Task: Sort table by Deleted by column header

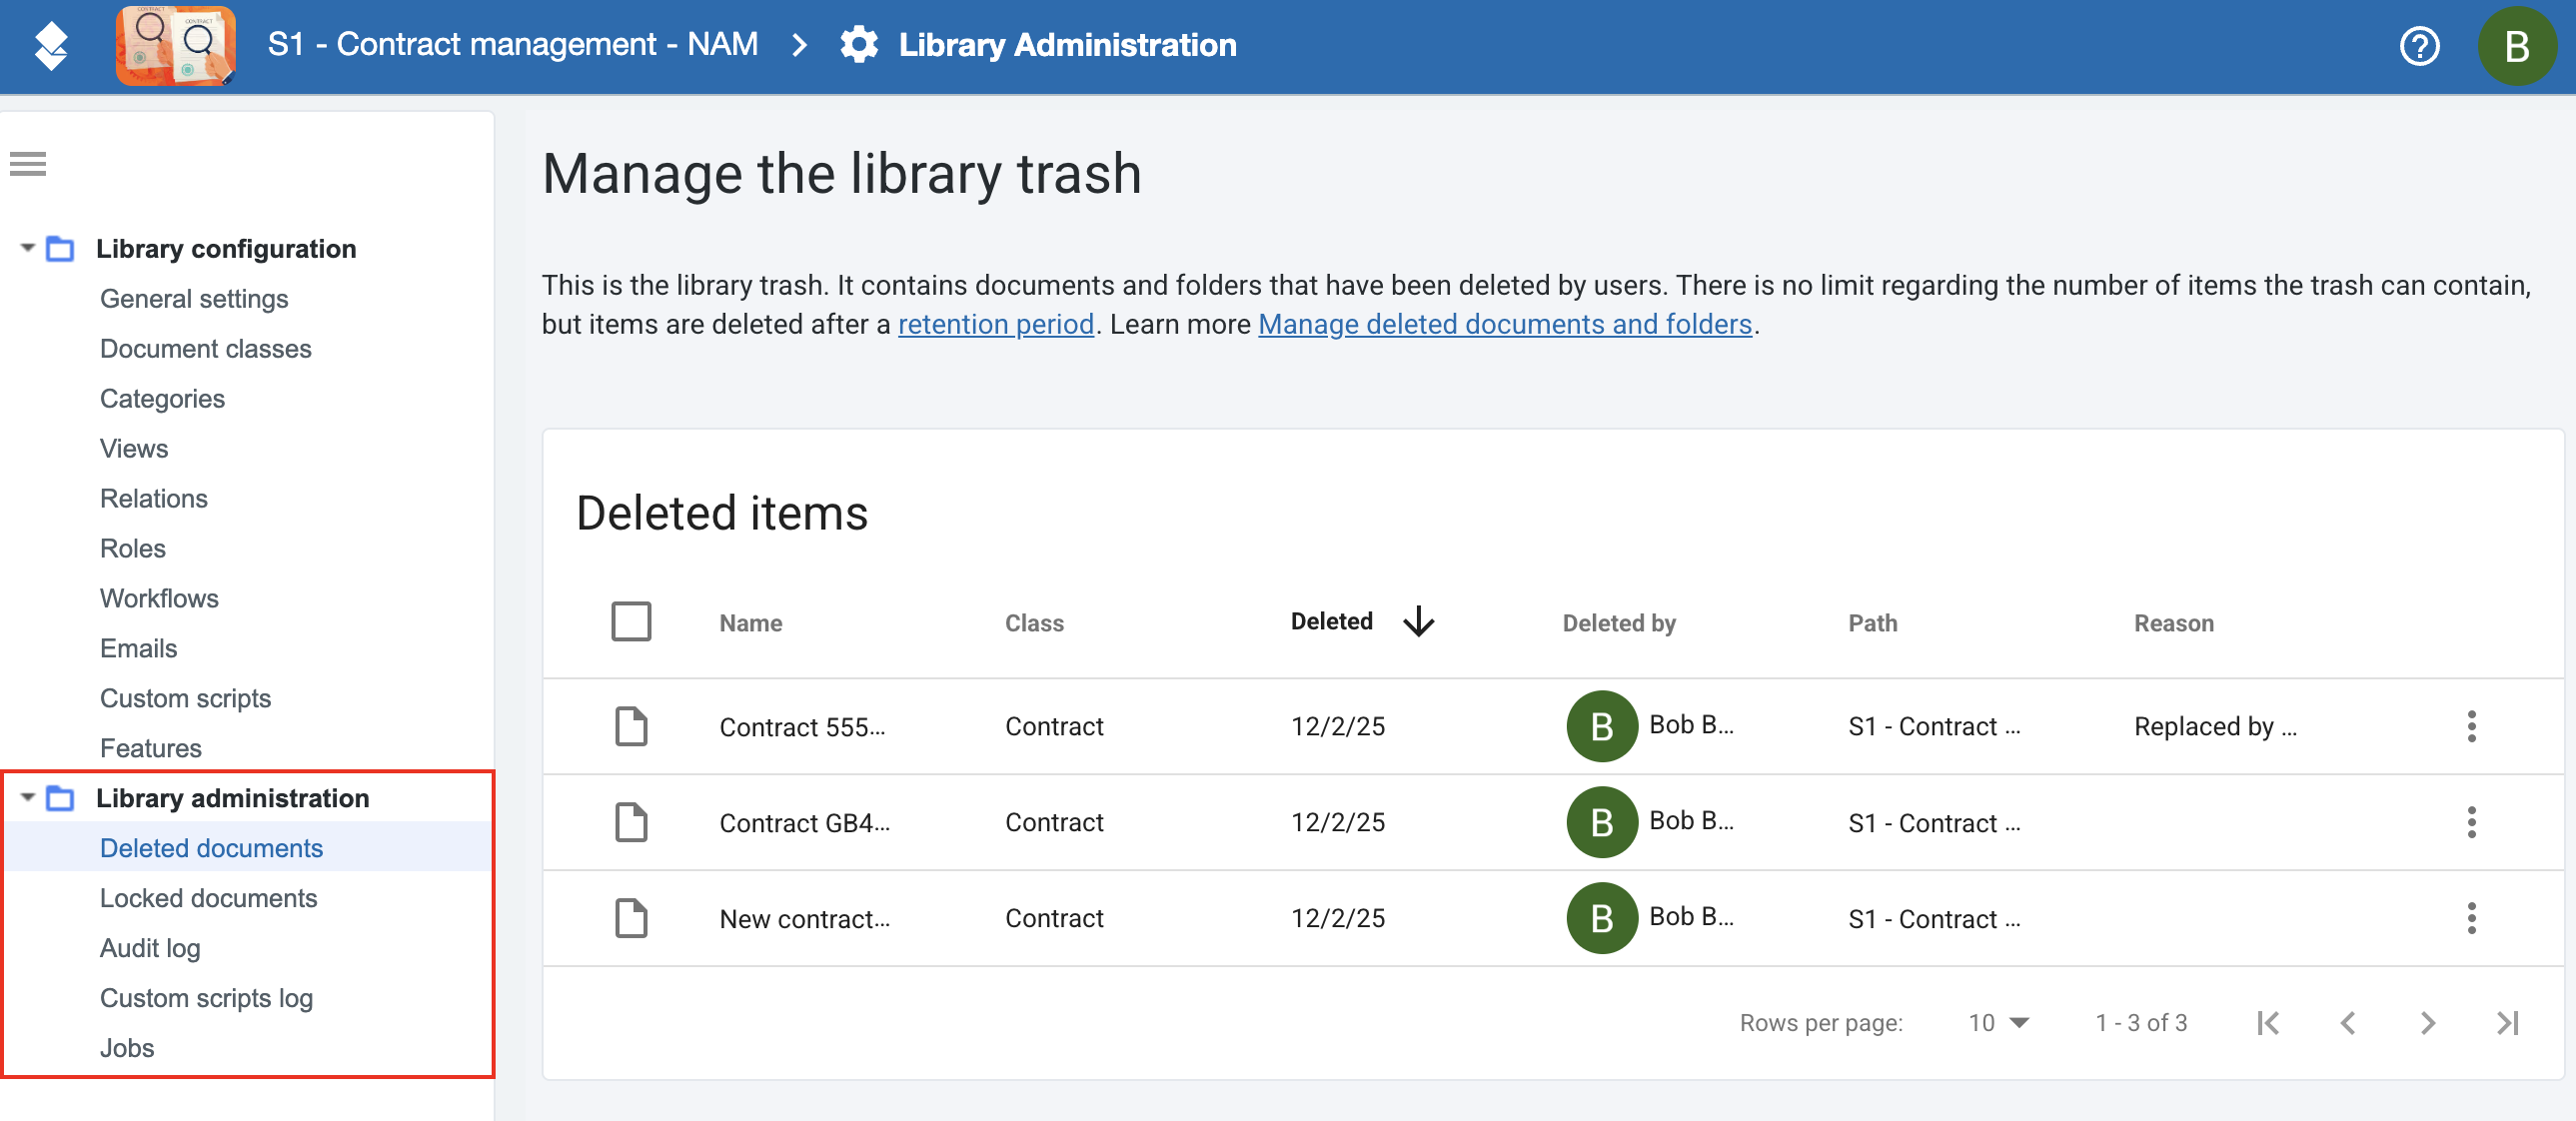Action: 1618,623
